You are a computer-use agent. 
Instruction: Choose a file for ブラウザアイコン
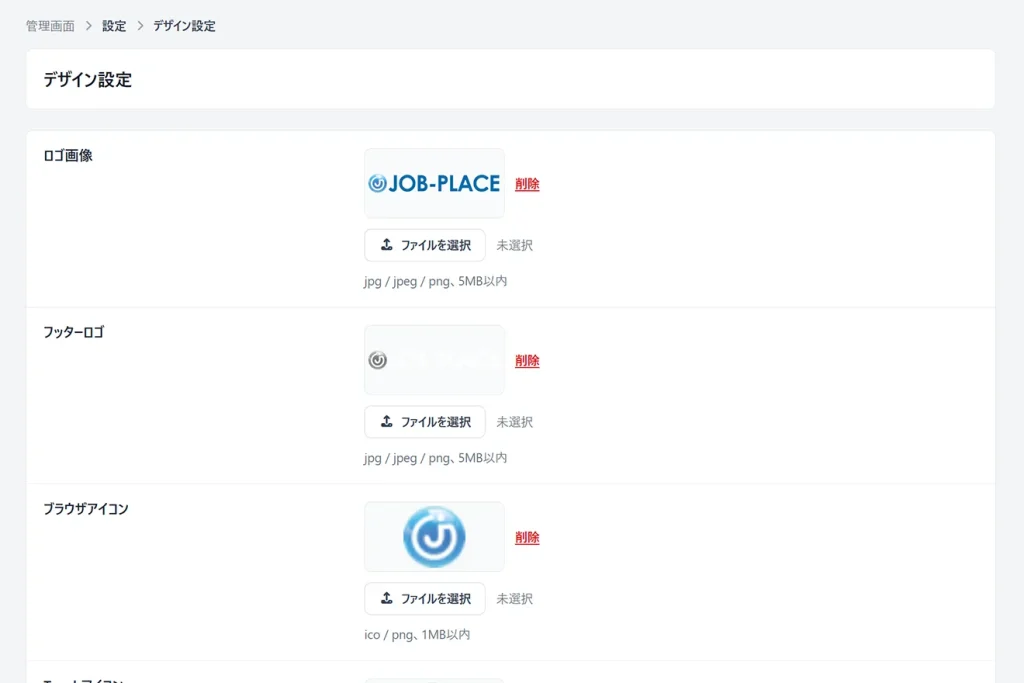(424, 599)
